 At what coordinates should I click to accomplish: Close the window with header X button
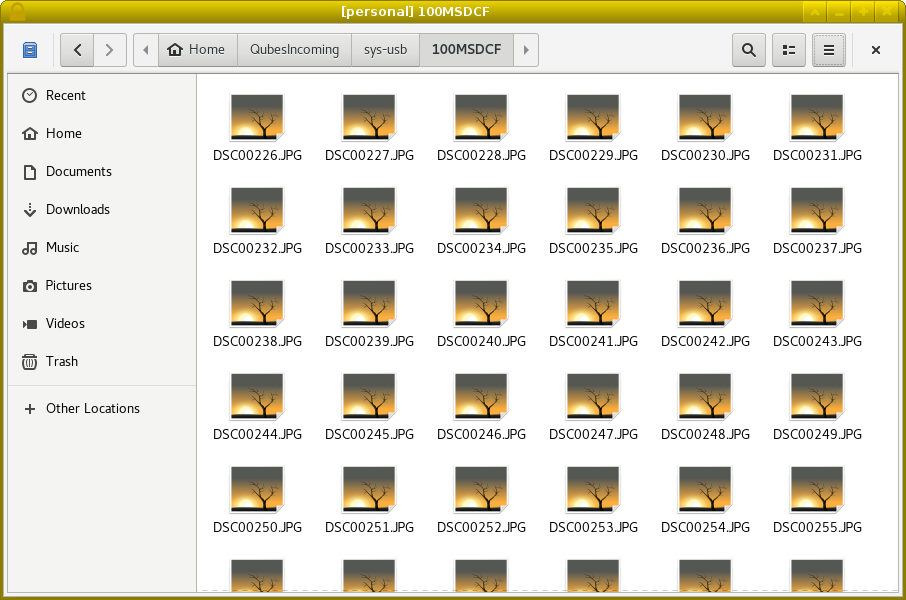coord(876,50)
